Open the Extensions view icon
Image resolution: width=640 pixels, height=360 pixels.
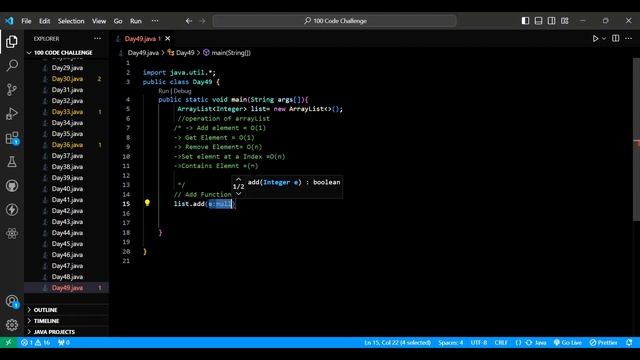(x=12, y=138)
